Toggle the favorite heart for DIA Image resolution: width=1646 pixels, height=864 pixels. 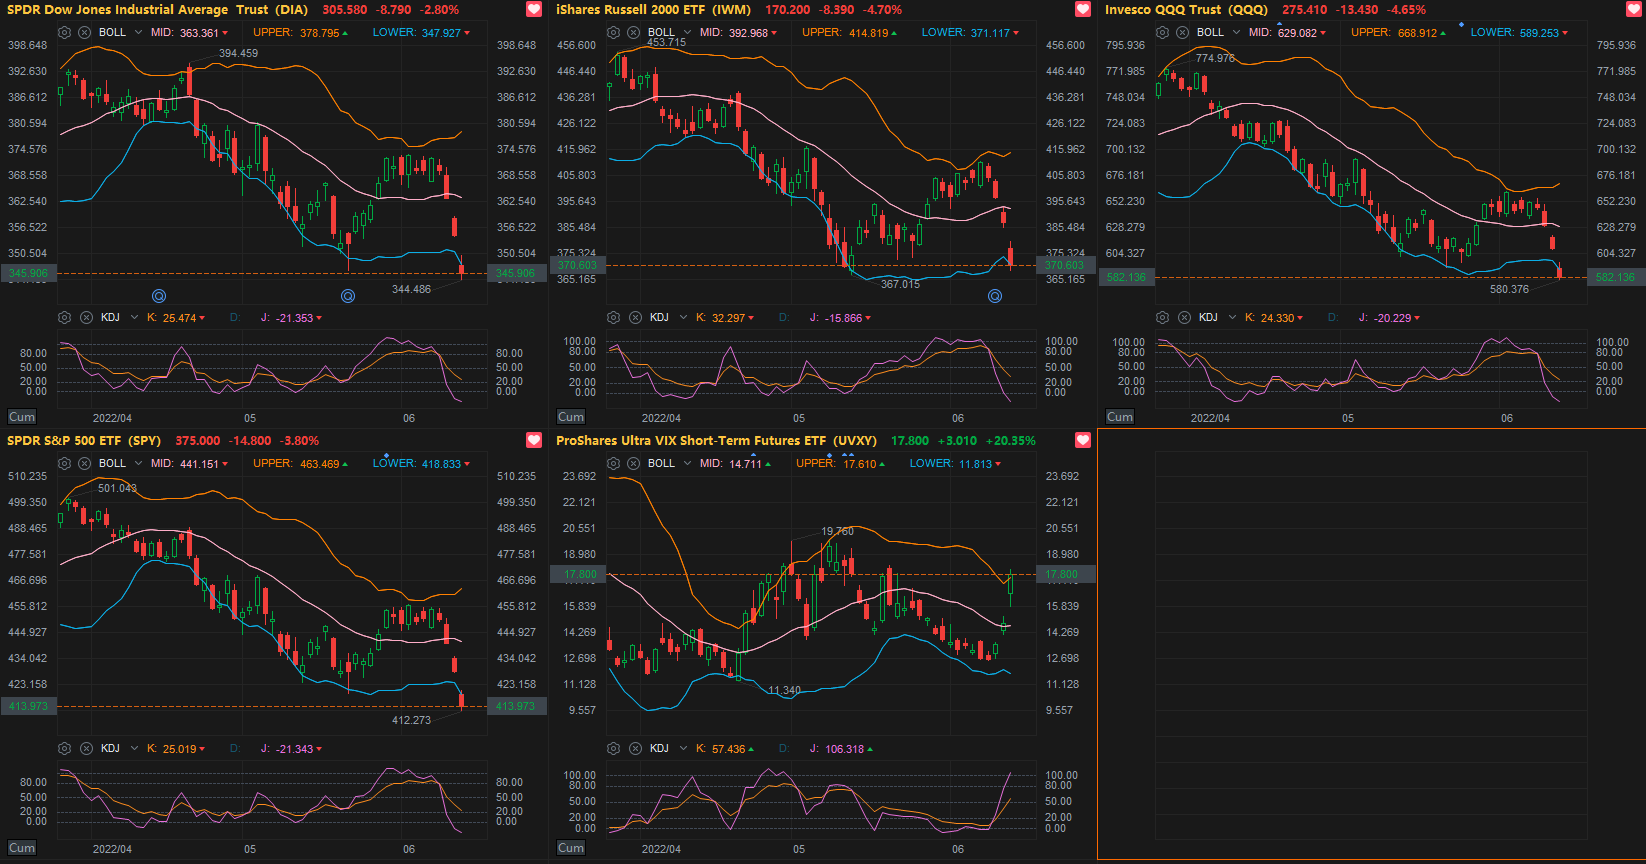(x=534, y=9)
